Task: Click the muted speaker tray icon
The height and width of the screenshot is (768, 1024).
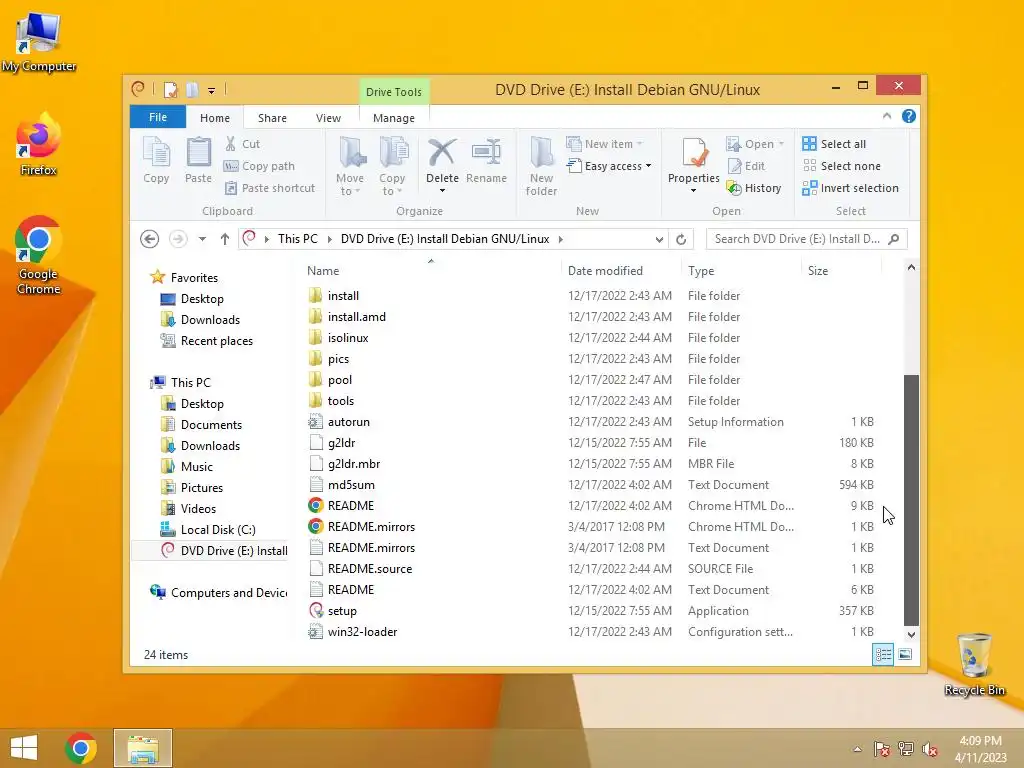Action: [930, 749]
